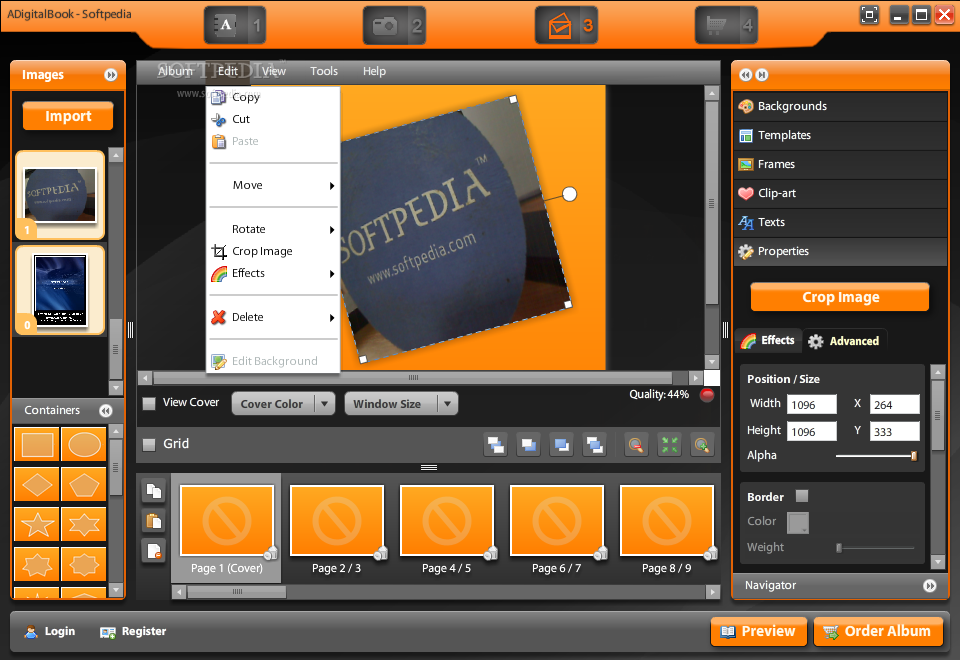Click the send to back icon
The image size is (960, 660).
tap(594, 445)
